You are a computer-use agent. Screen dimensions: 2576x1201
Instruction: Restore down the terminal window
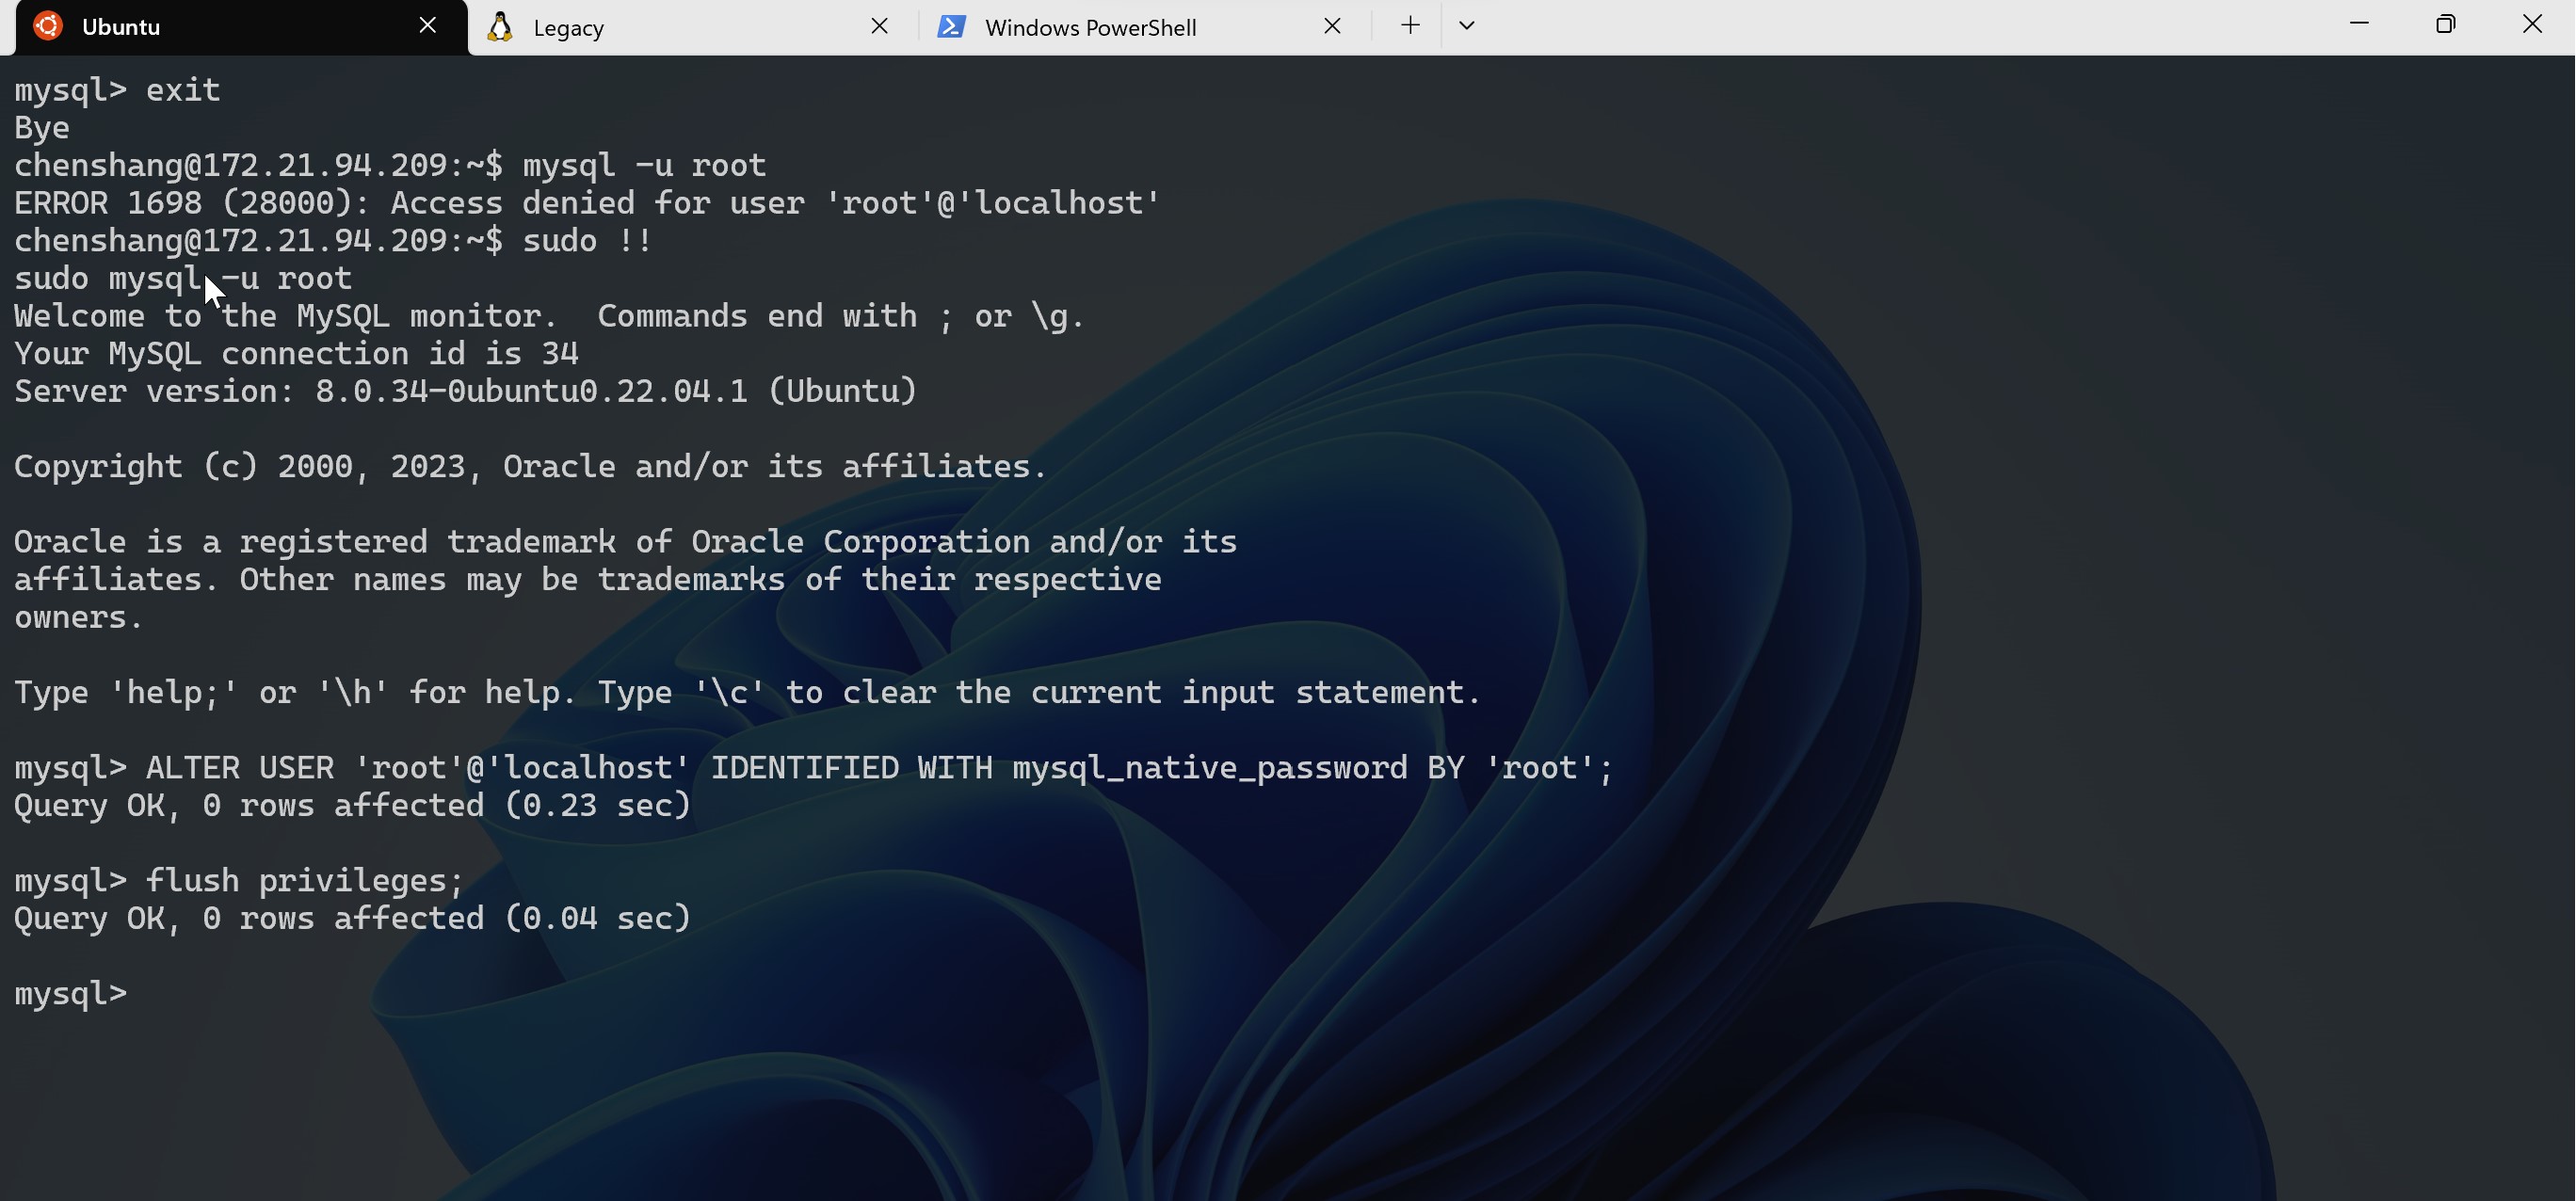click(x=2446, y=25)
